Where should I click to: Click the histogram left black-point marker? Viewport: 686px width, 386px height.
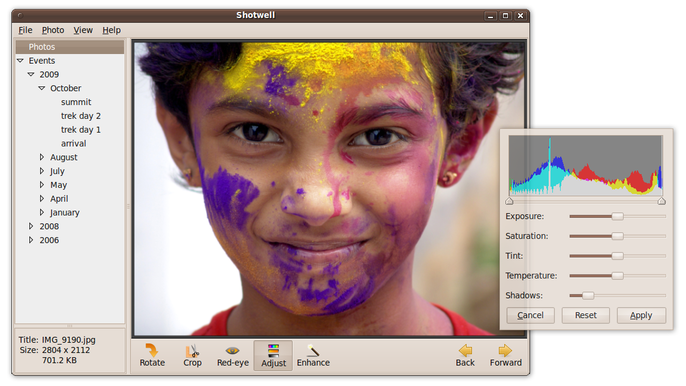pyautogui.click(x=509, y=201)
